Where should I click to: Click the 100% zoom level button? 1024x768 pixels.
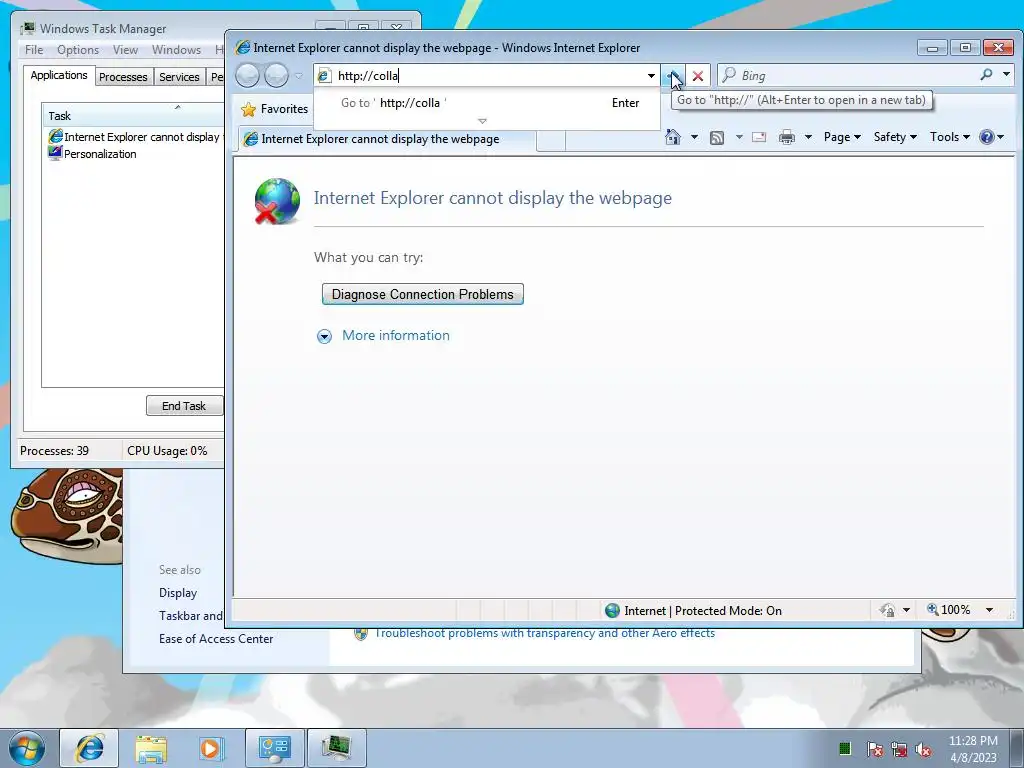(x=949, y=610)
